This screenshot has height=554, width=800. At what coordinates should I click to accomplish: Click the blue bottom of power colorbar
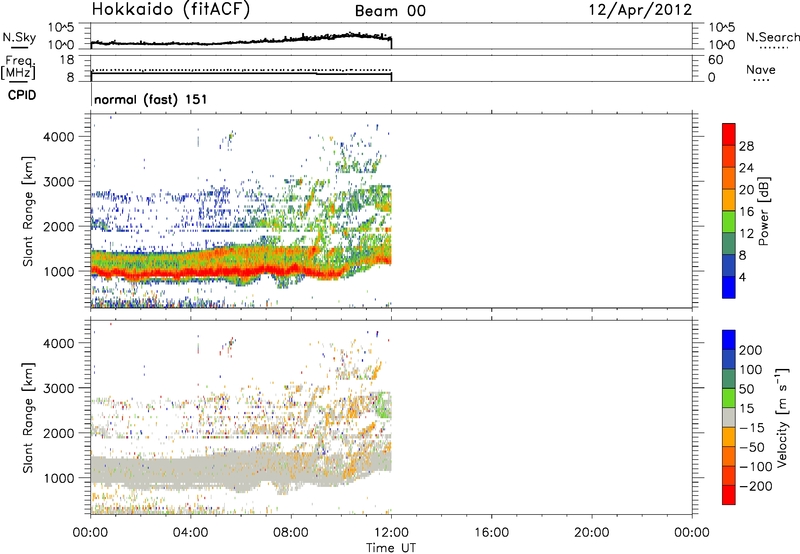tap(729, 288)
